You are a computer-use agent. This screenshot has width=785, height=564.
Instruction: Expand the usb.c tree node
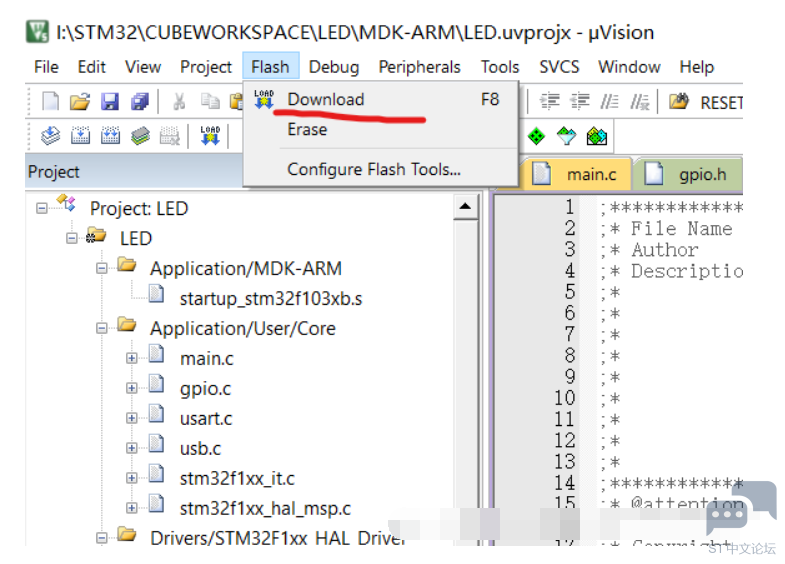132,448
